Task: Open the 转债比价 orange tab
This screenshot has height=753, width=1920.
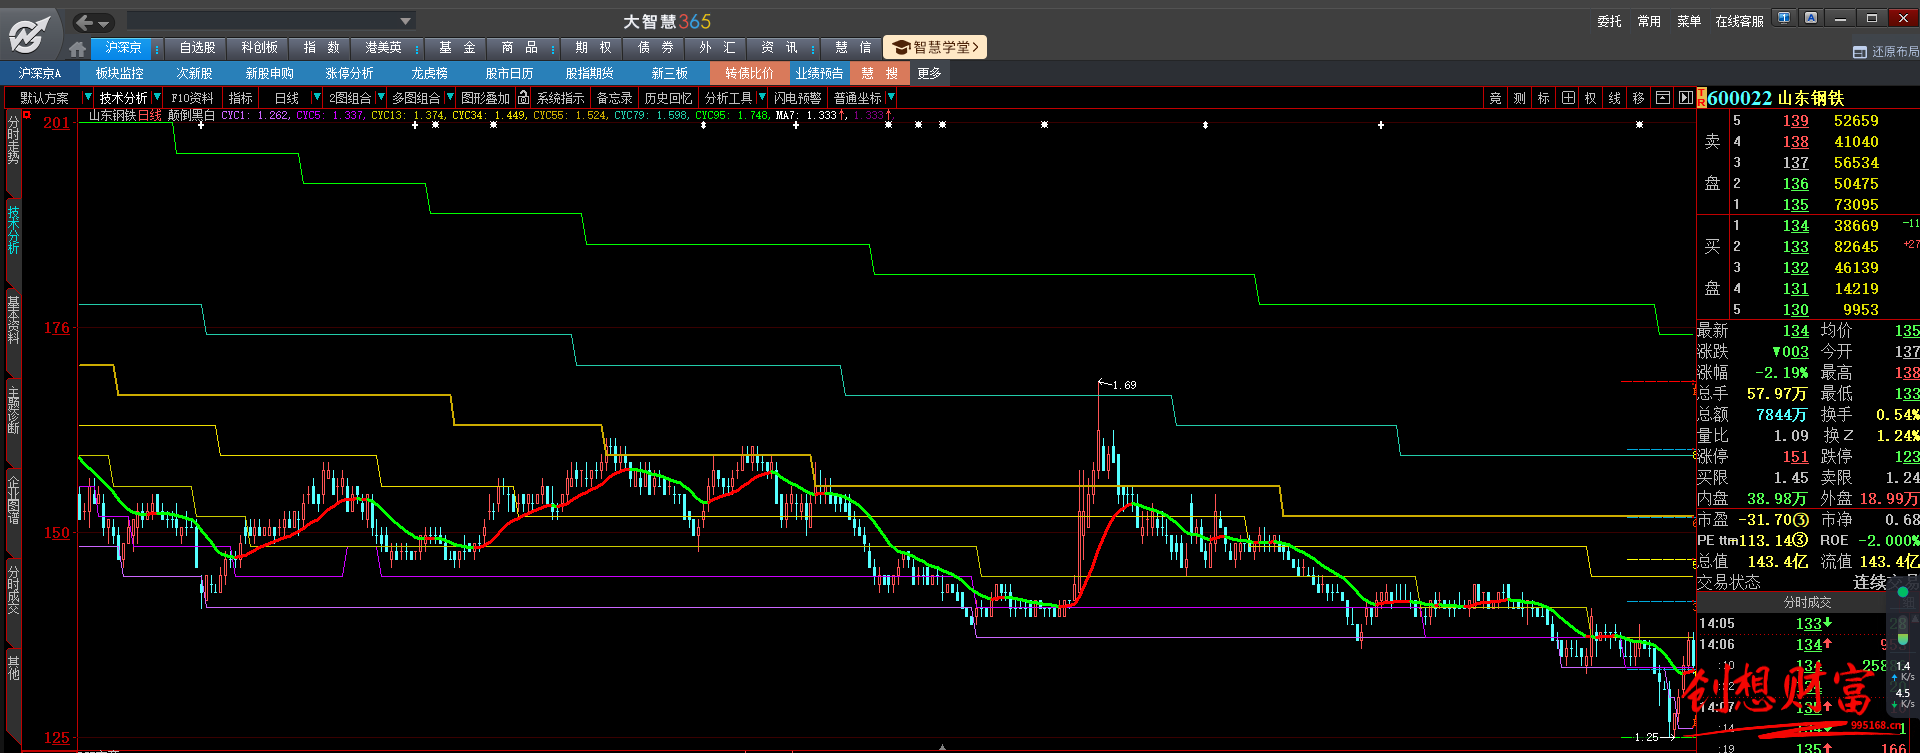Action: click(x=749, y=73)
